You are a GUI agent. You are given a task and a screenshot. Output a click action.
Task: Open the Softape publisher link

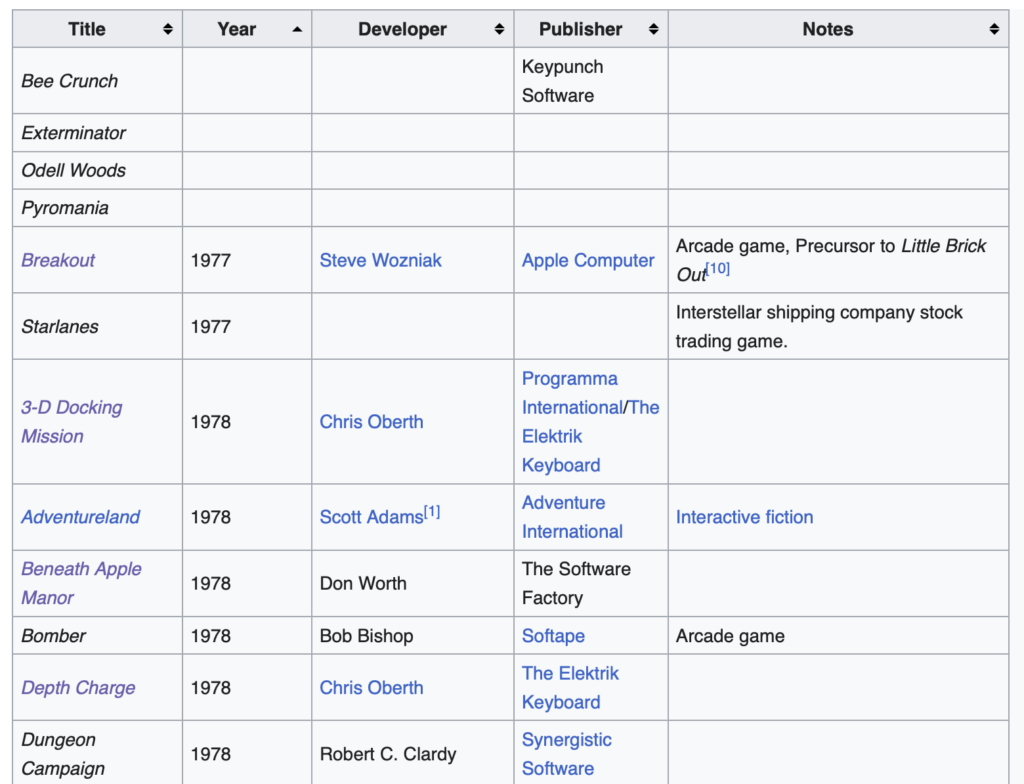pos(553,636)
